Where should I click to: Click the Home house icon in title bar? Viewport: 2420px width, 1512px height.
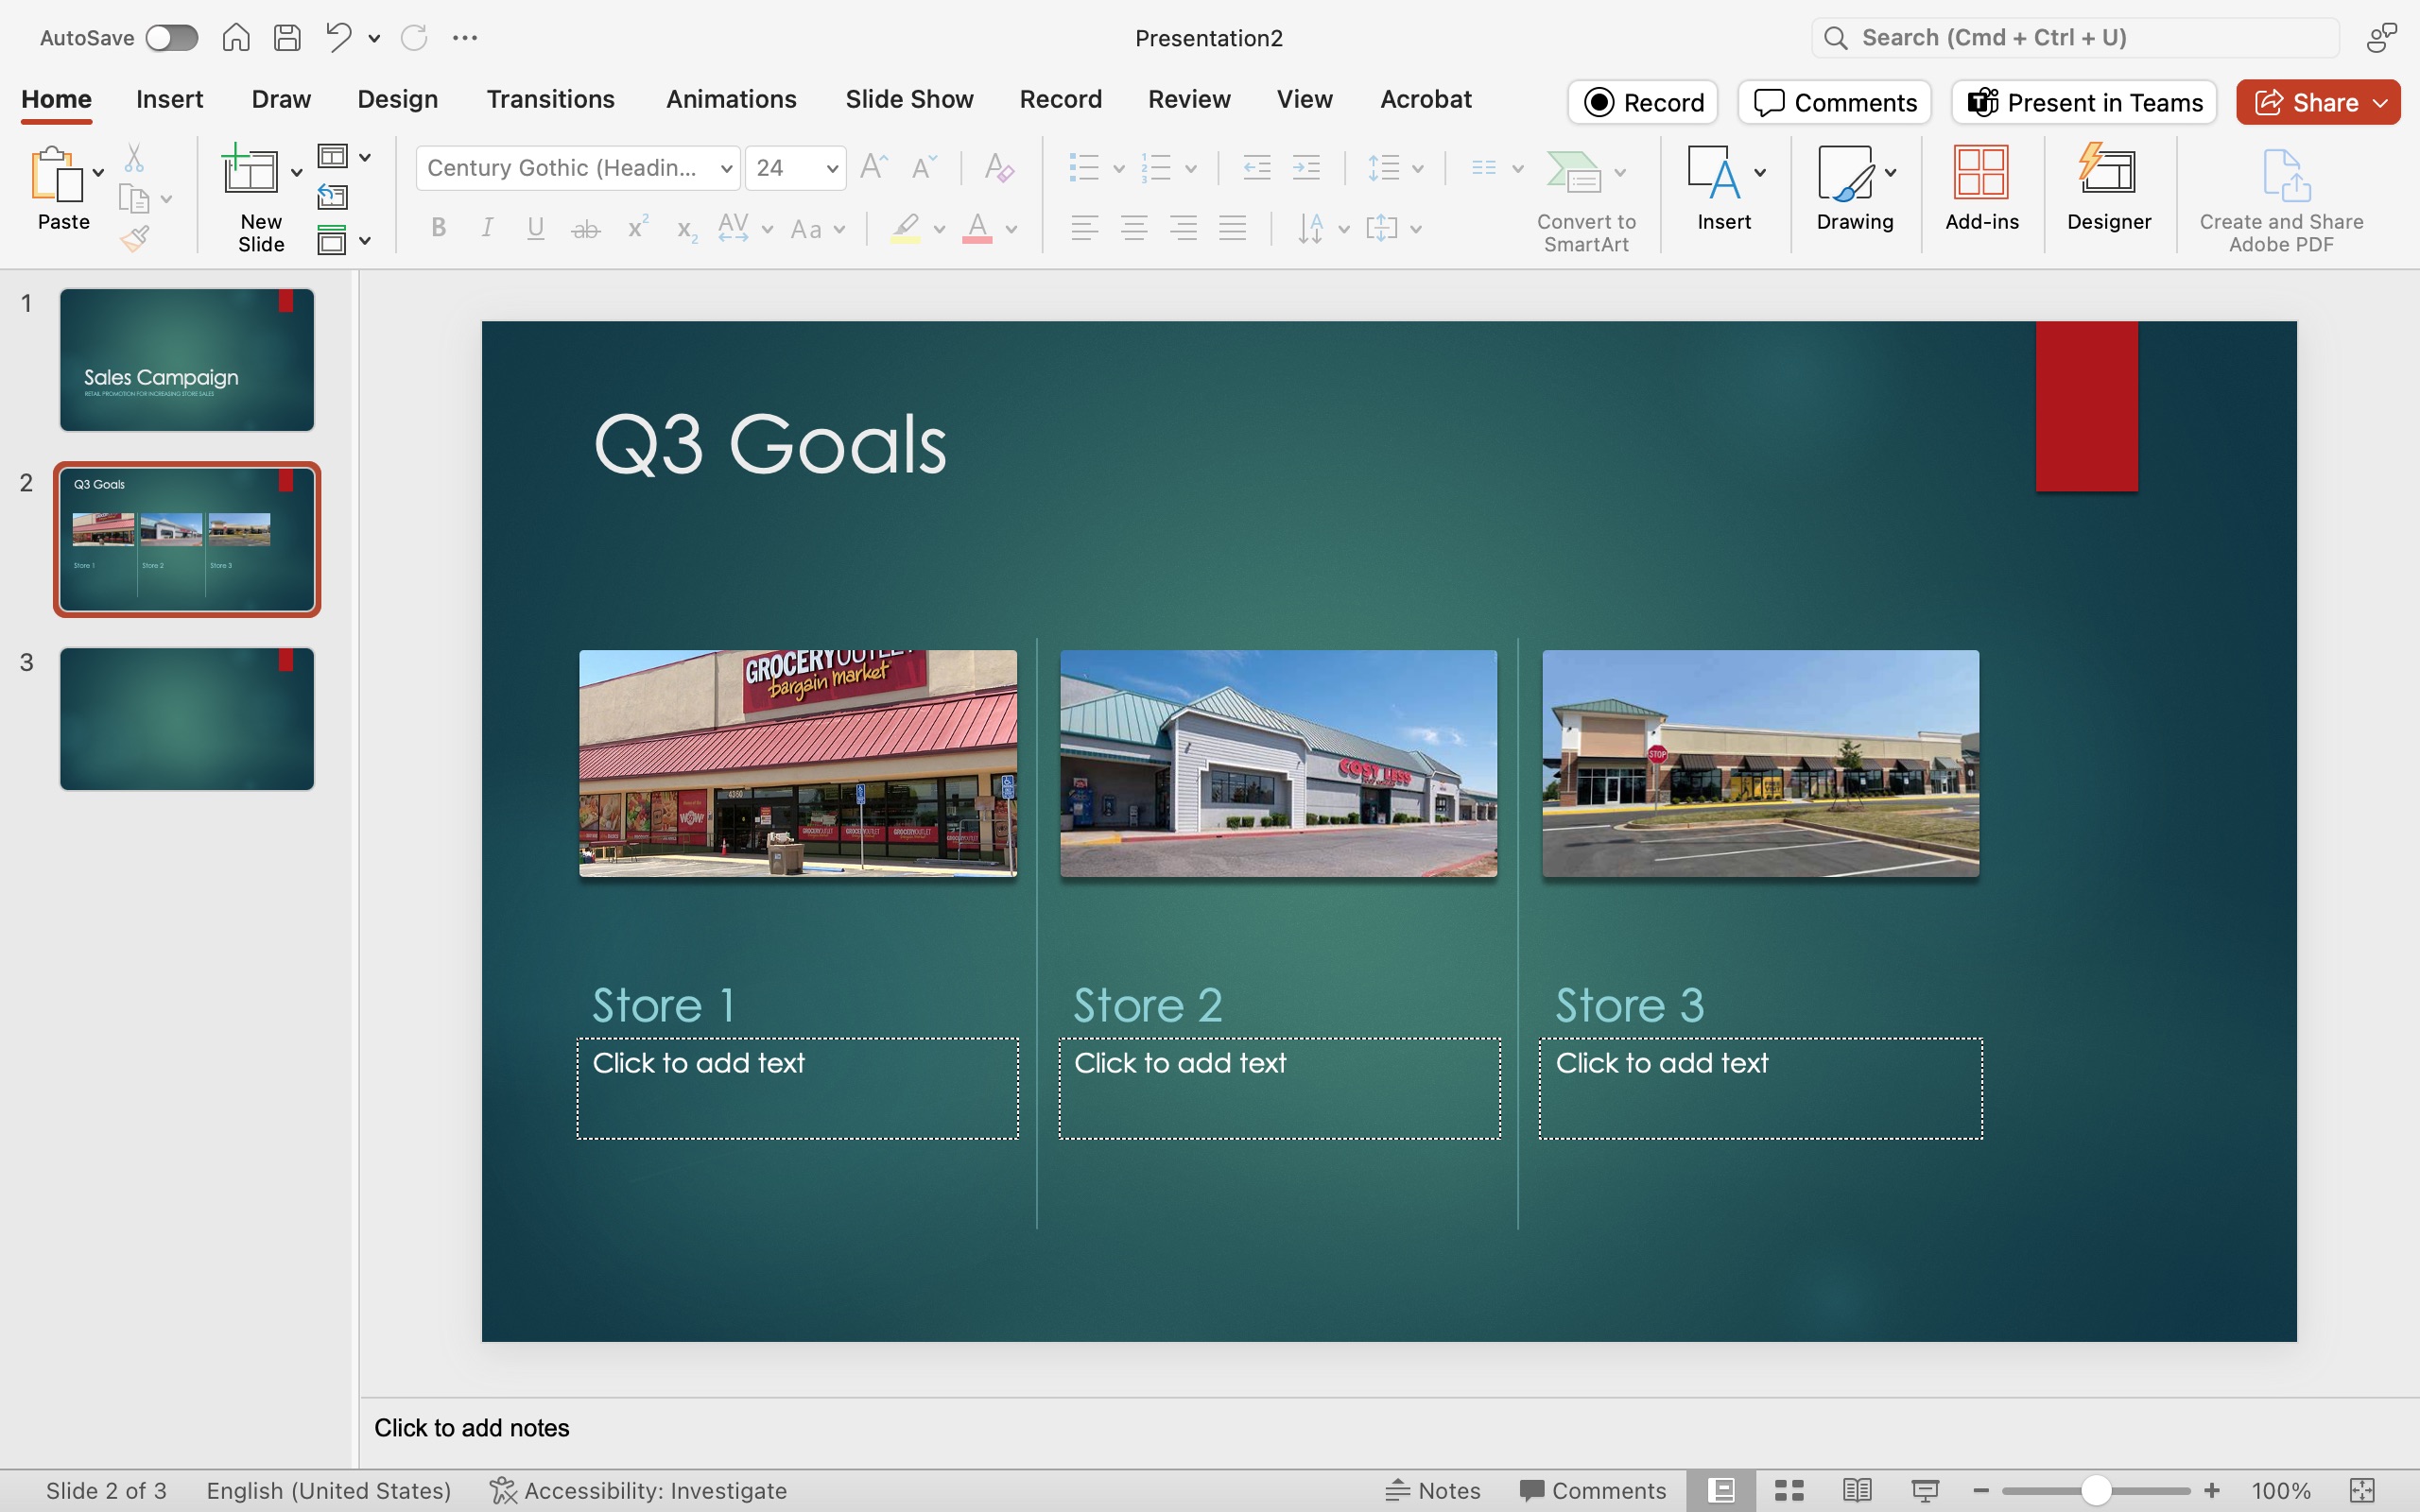click(236, 38)
